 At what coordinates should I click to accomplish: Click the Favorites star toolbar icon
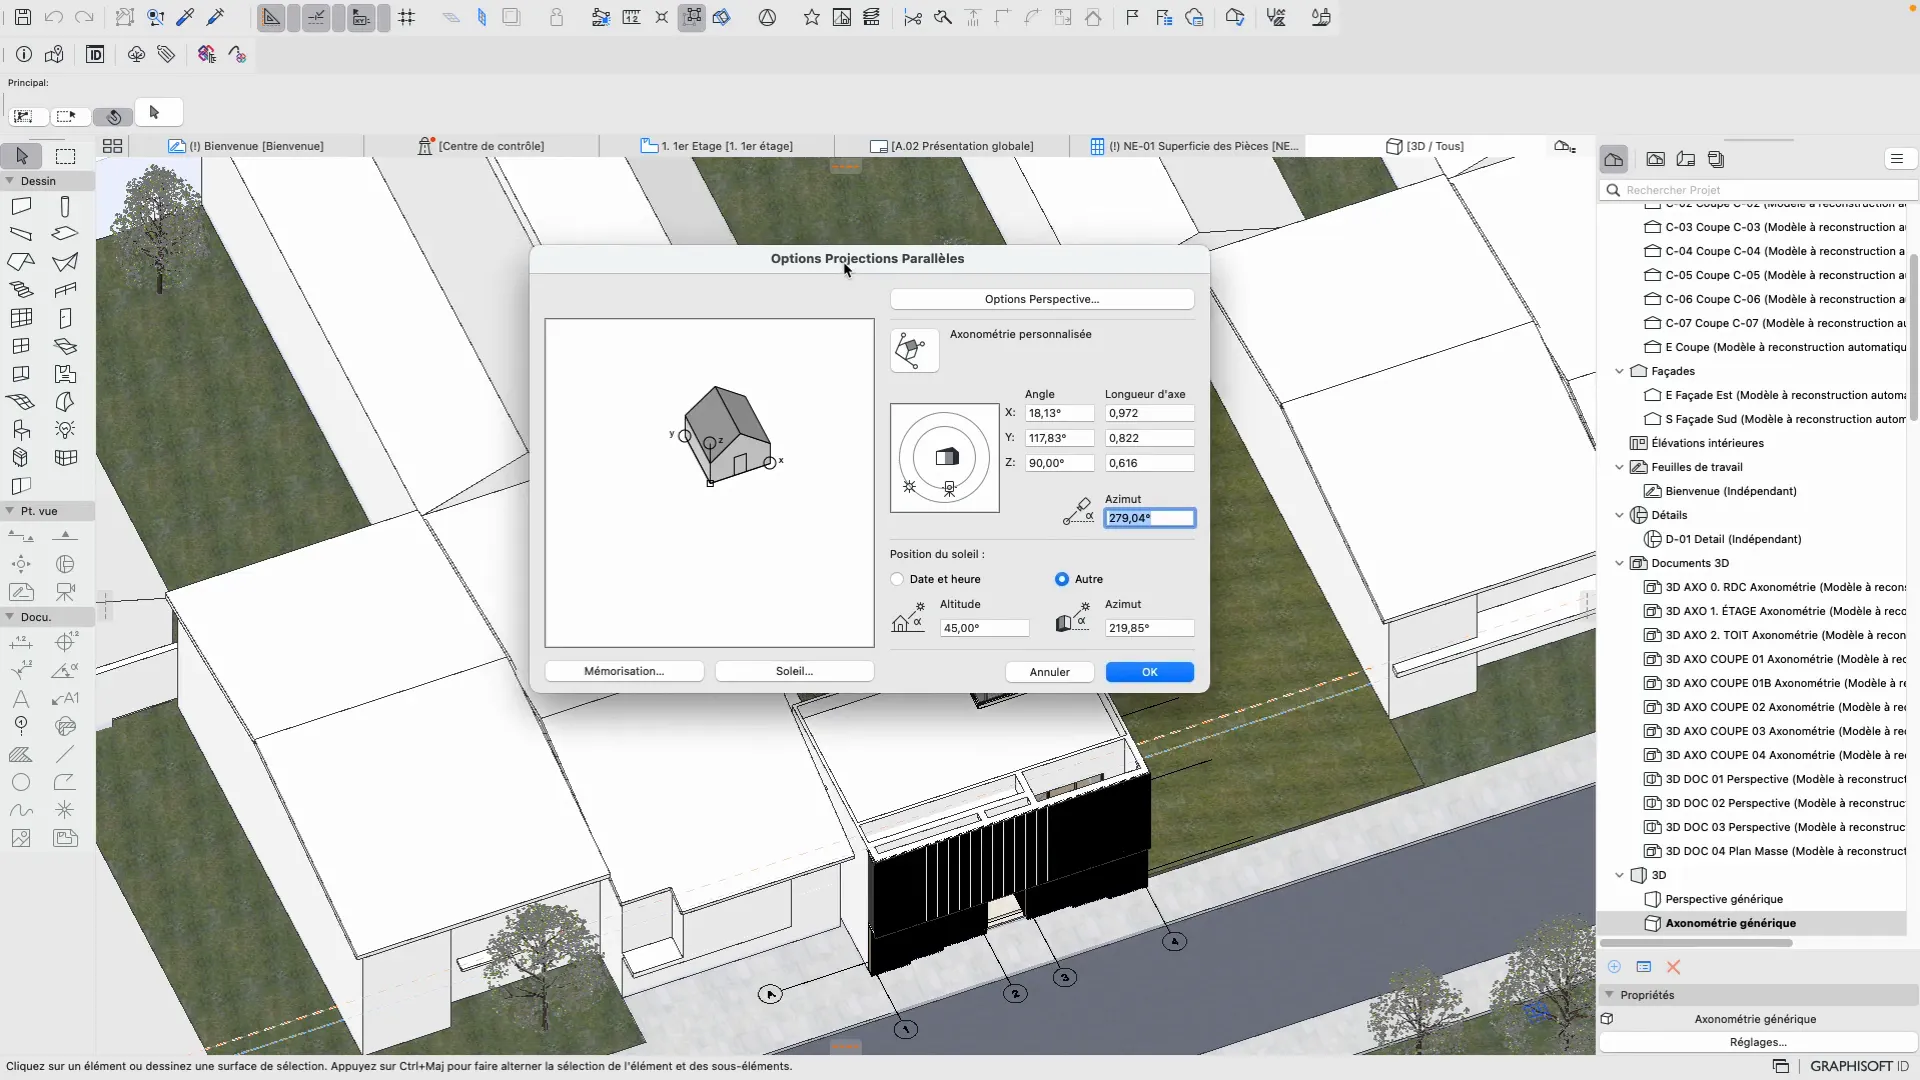click(x=811, y=17)
